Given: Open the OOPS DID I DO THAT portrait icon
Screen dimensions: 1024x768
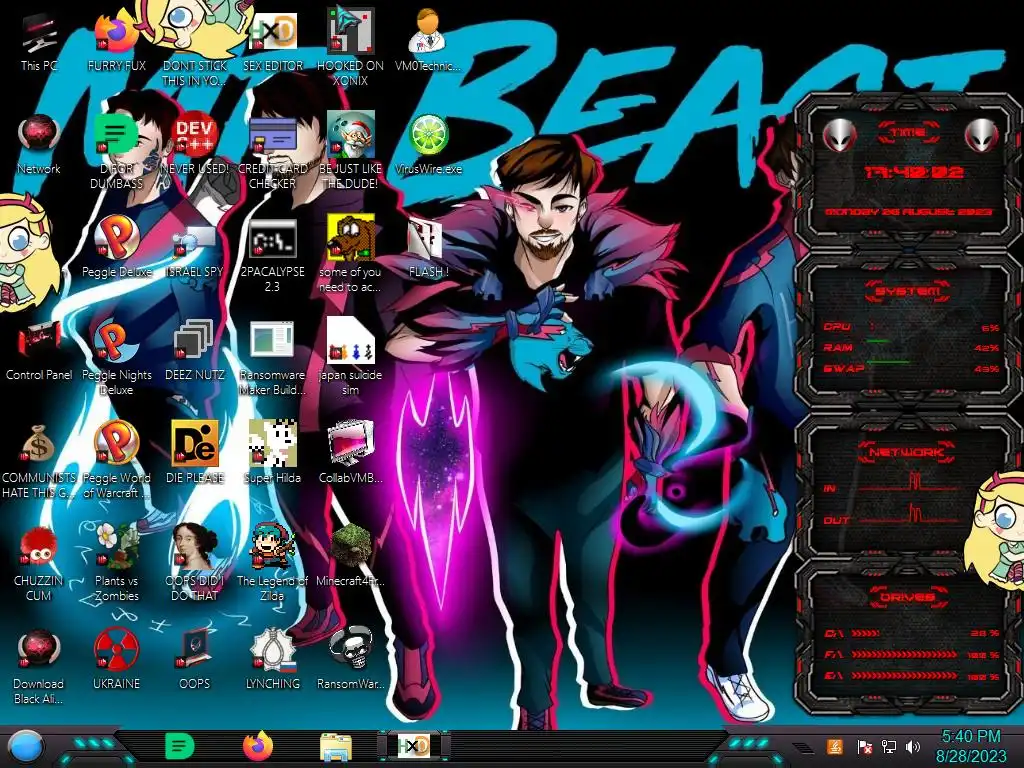Looking at the screenshot, I should pyautogui.click(x=195, y=563).
